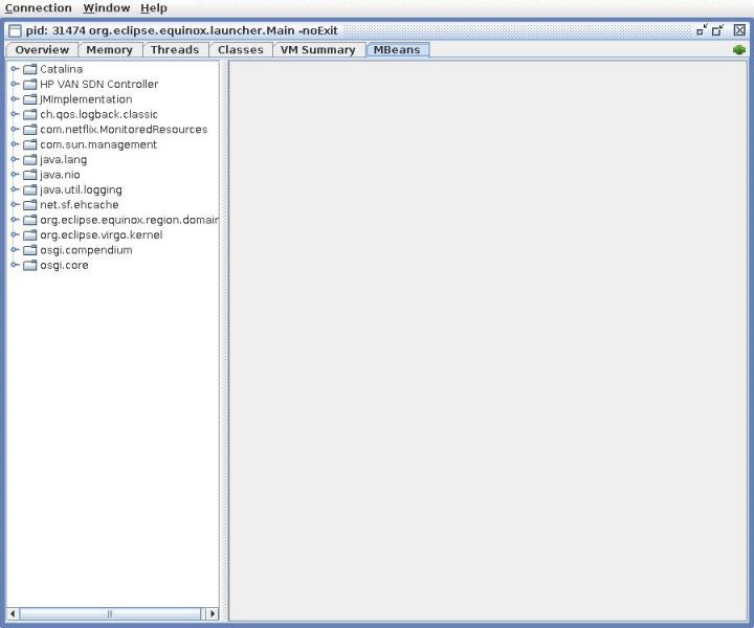Click the Catalina folder icon

click(x=30, y=69)
